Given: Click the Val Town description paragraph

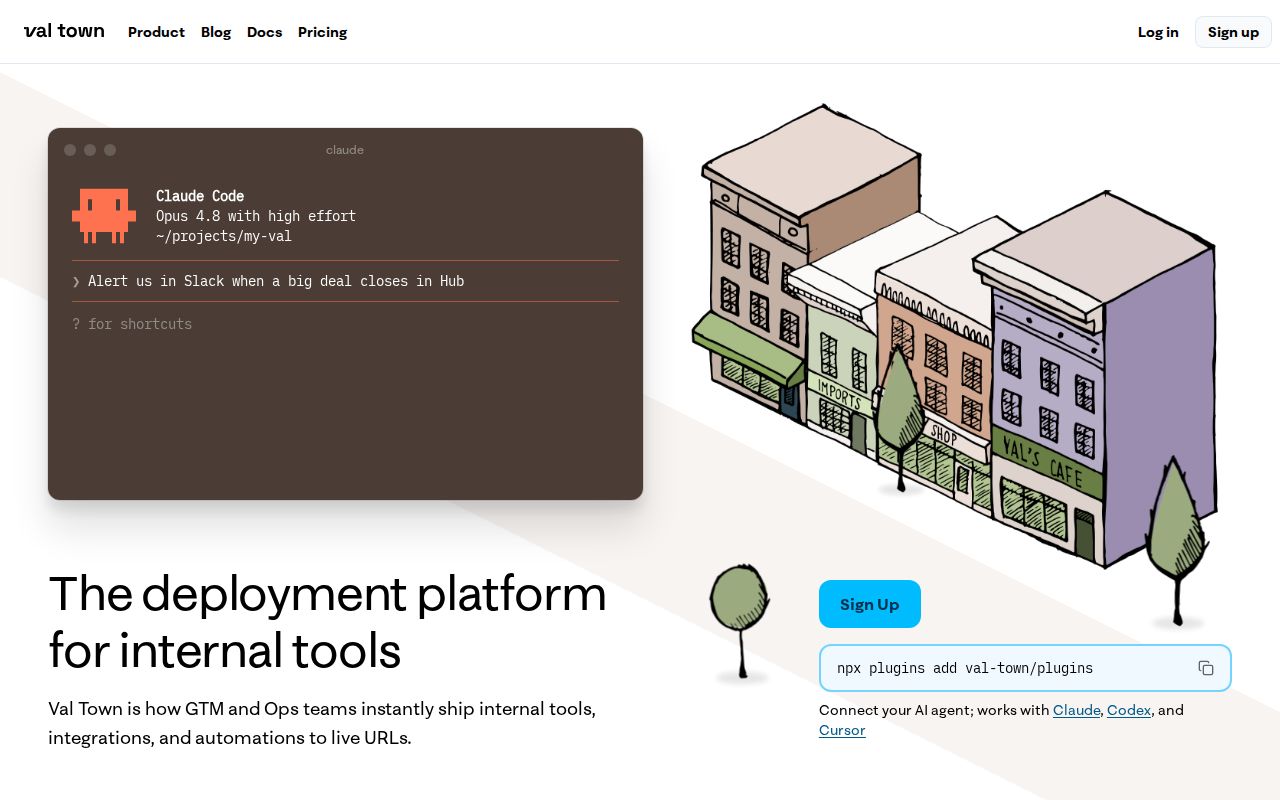Looking at the screenshot, I should 322,723.
